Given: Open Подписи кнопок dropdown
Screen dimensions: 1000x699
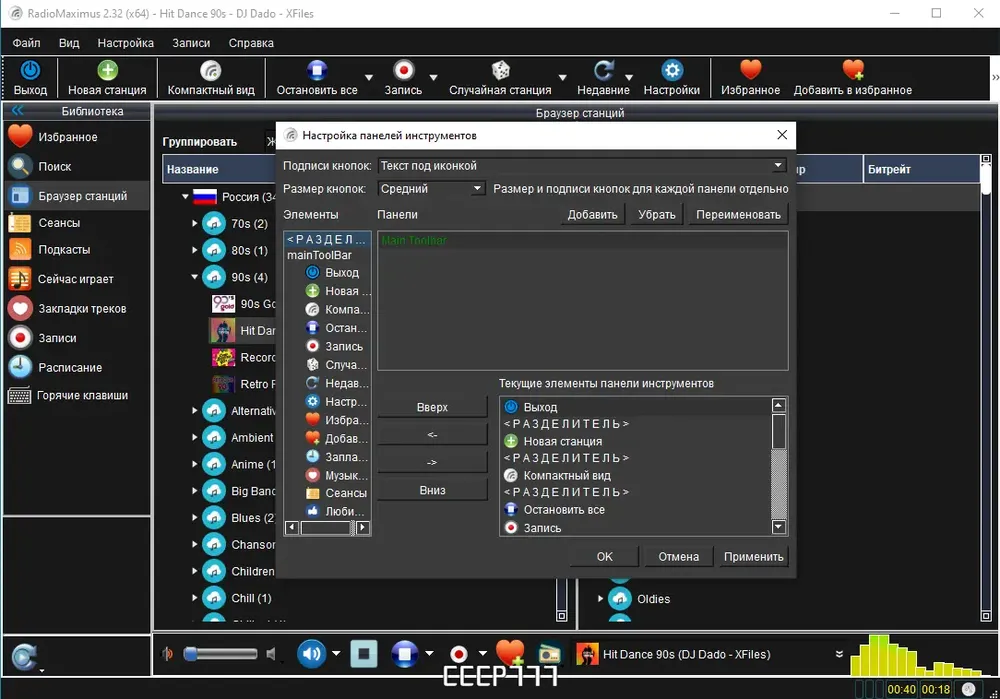Looking at the screenshot, I should click(582, 165).
